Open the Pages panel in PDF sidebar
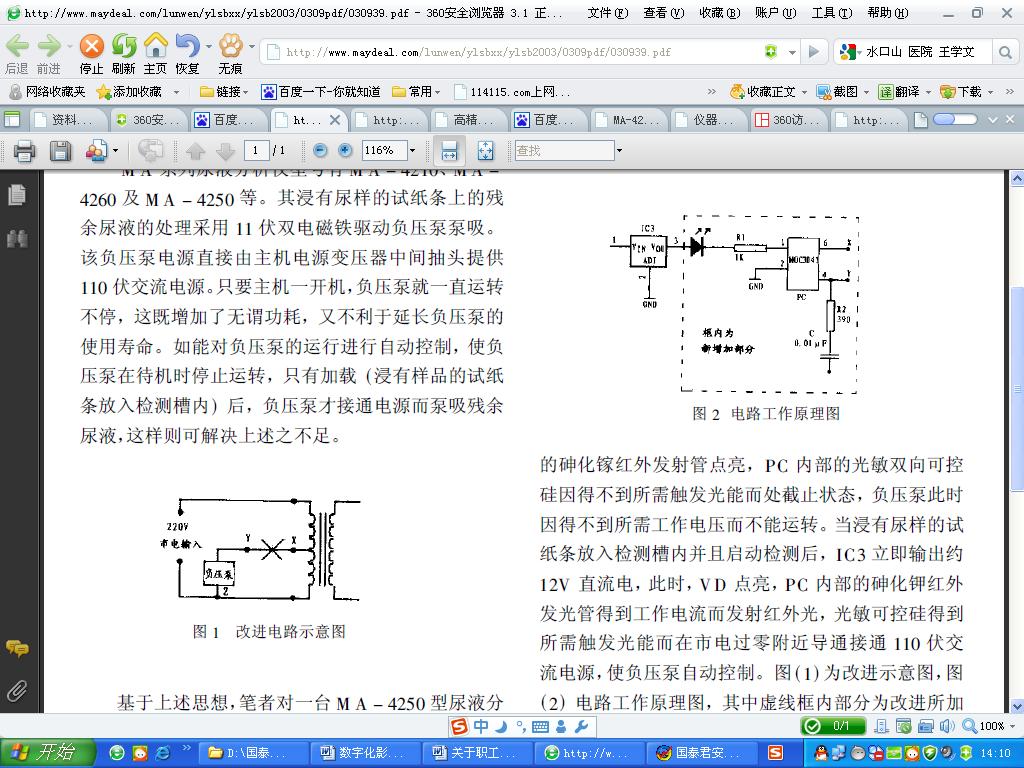The height and width of the screenshot is (768, 1024). pyautogui.click(x=17, y=195)
